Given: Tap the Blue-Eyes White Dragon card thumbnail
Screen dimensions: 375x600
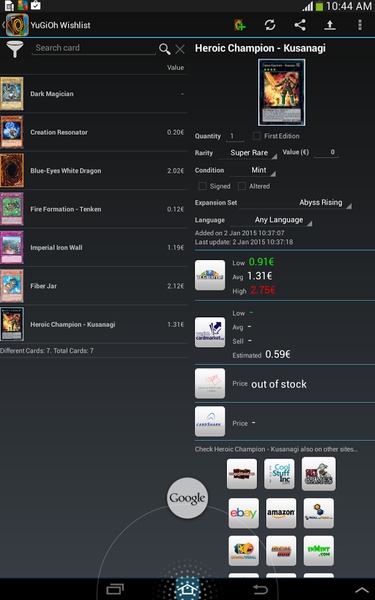Looking at the screenshot, I should (12, 171).
